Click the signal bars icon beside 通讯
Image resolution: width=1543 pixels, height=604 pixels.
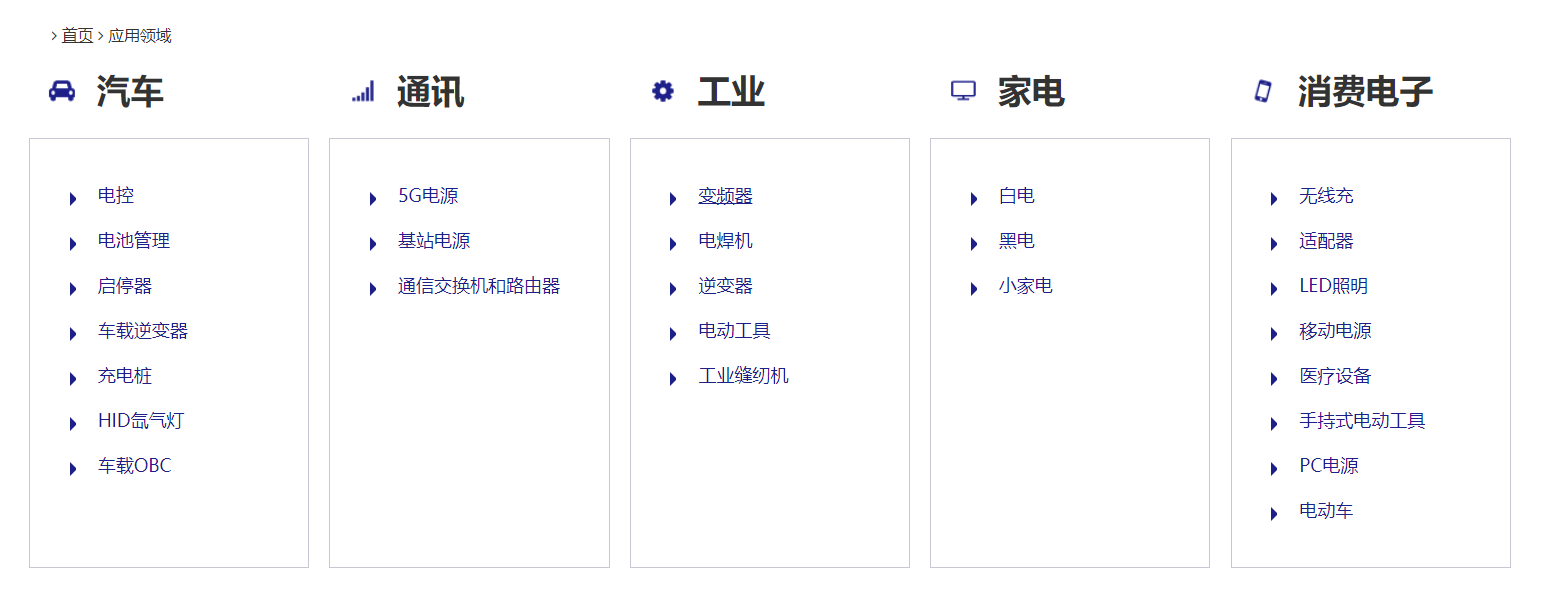click(363, 92)
